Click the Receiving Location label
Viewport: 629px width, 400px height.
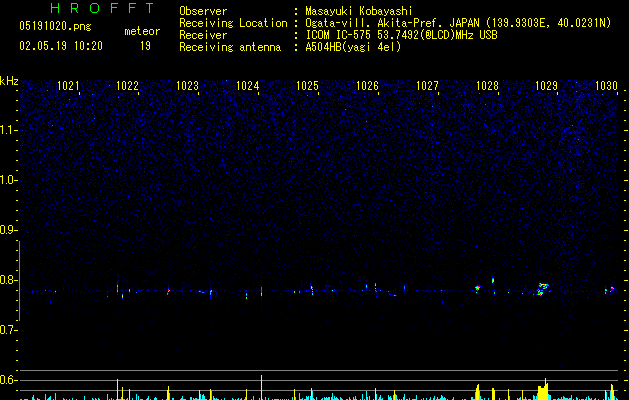click(x=233, y=23)
